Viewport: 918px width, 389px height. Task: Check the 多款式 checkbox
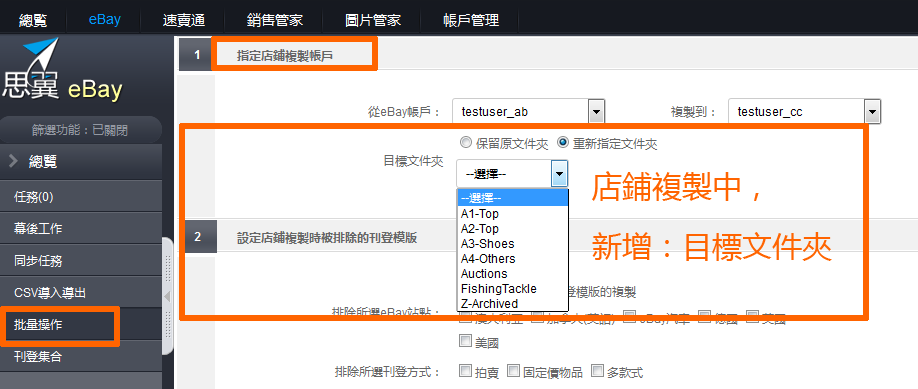[x=597, y=370]
